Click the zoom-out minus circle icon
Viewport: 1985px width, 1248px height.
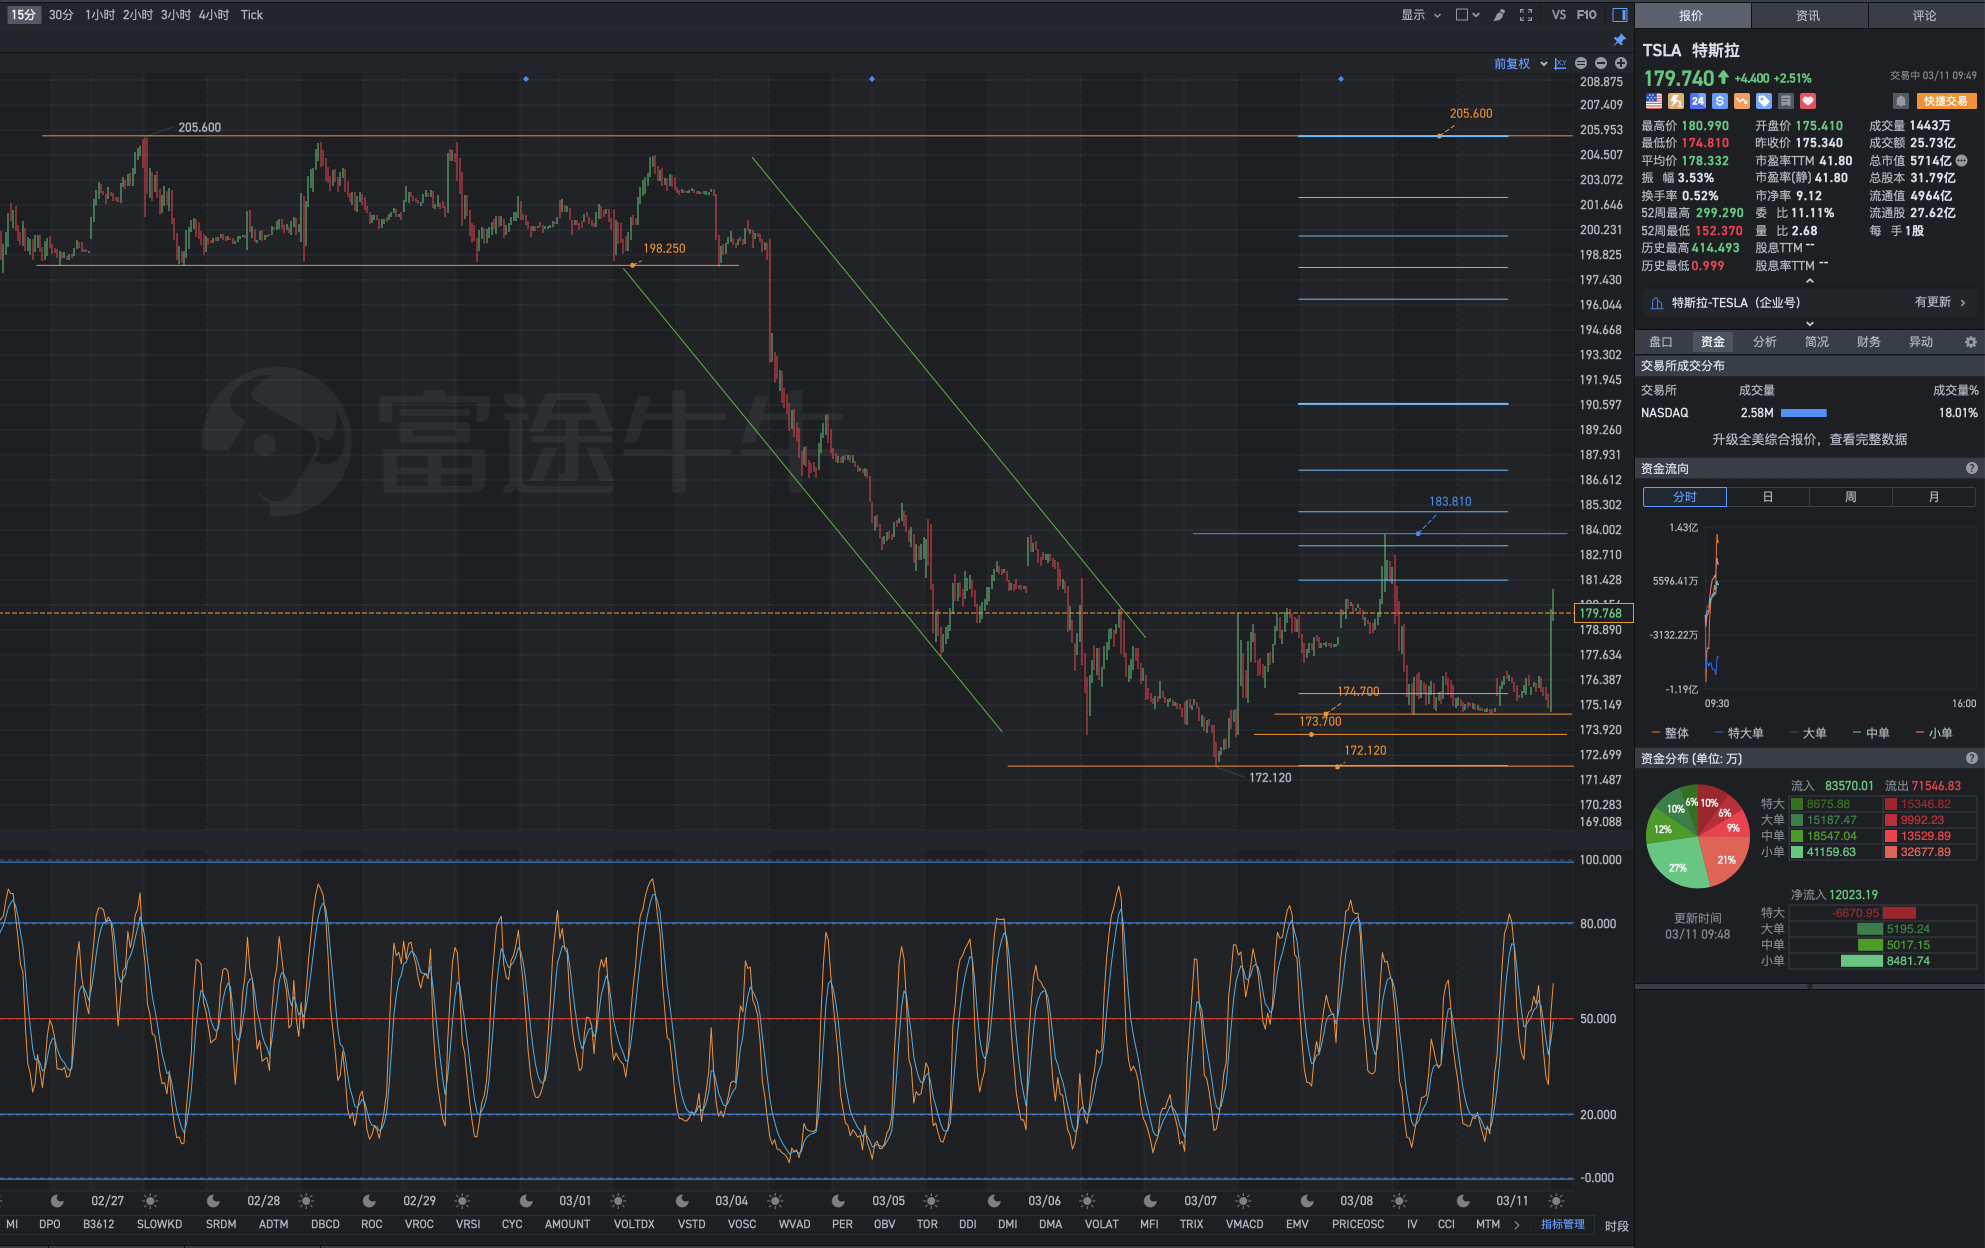pyautogui.click(x=1601, y=63)
